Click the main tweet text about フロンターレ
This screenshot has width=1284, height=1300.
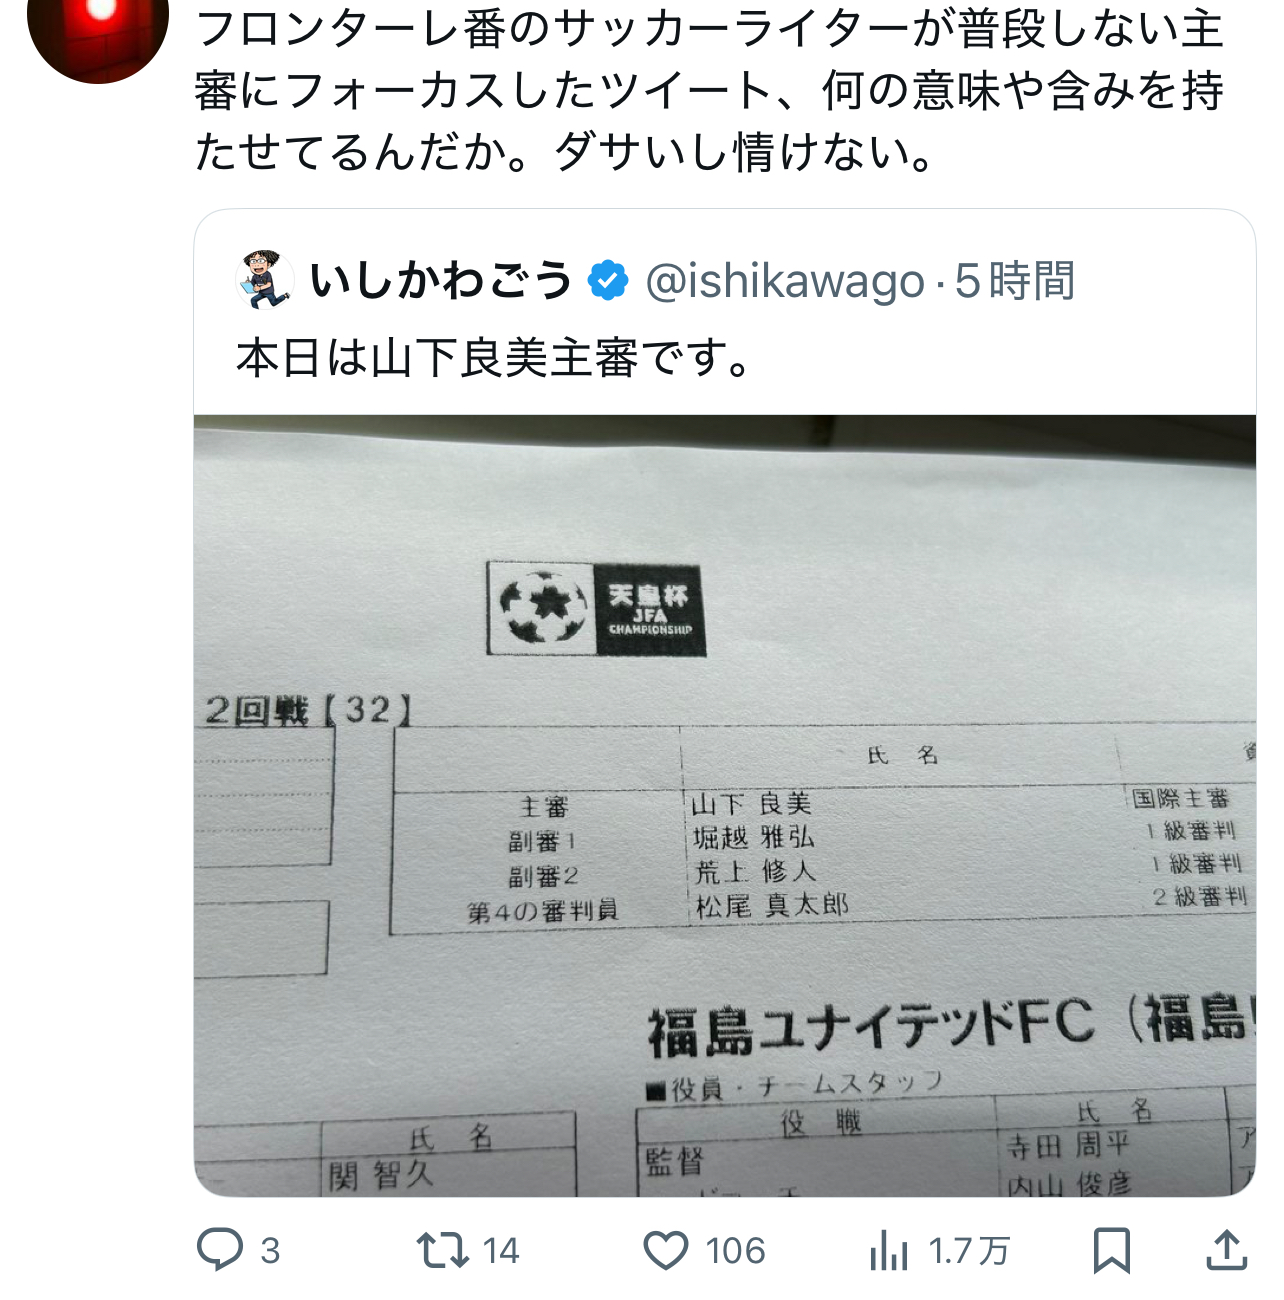point(710,90)
